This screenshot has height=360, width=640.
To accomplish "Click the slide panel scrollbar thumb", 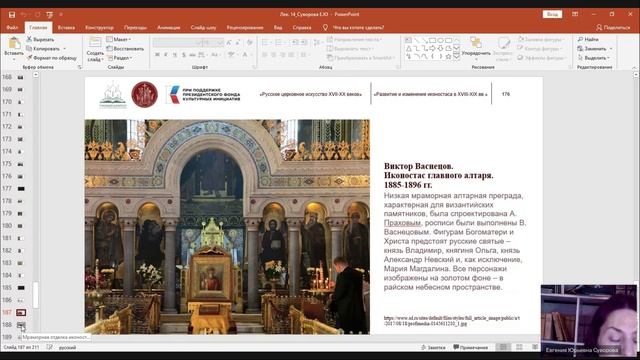I will pyautogui.click(x=36, y=295).
